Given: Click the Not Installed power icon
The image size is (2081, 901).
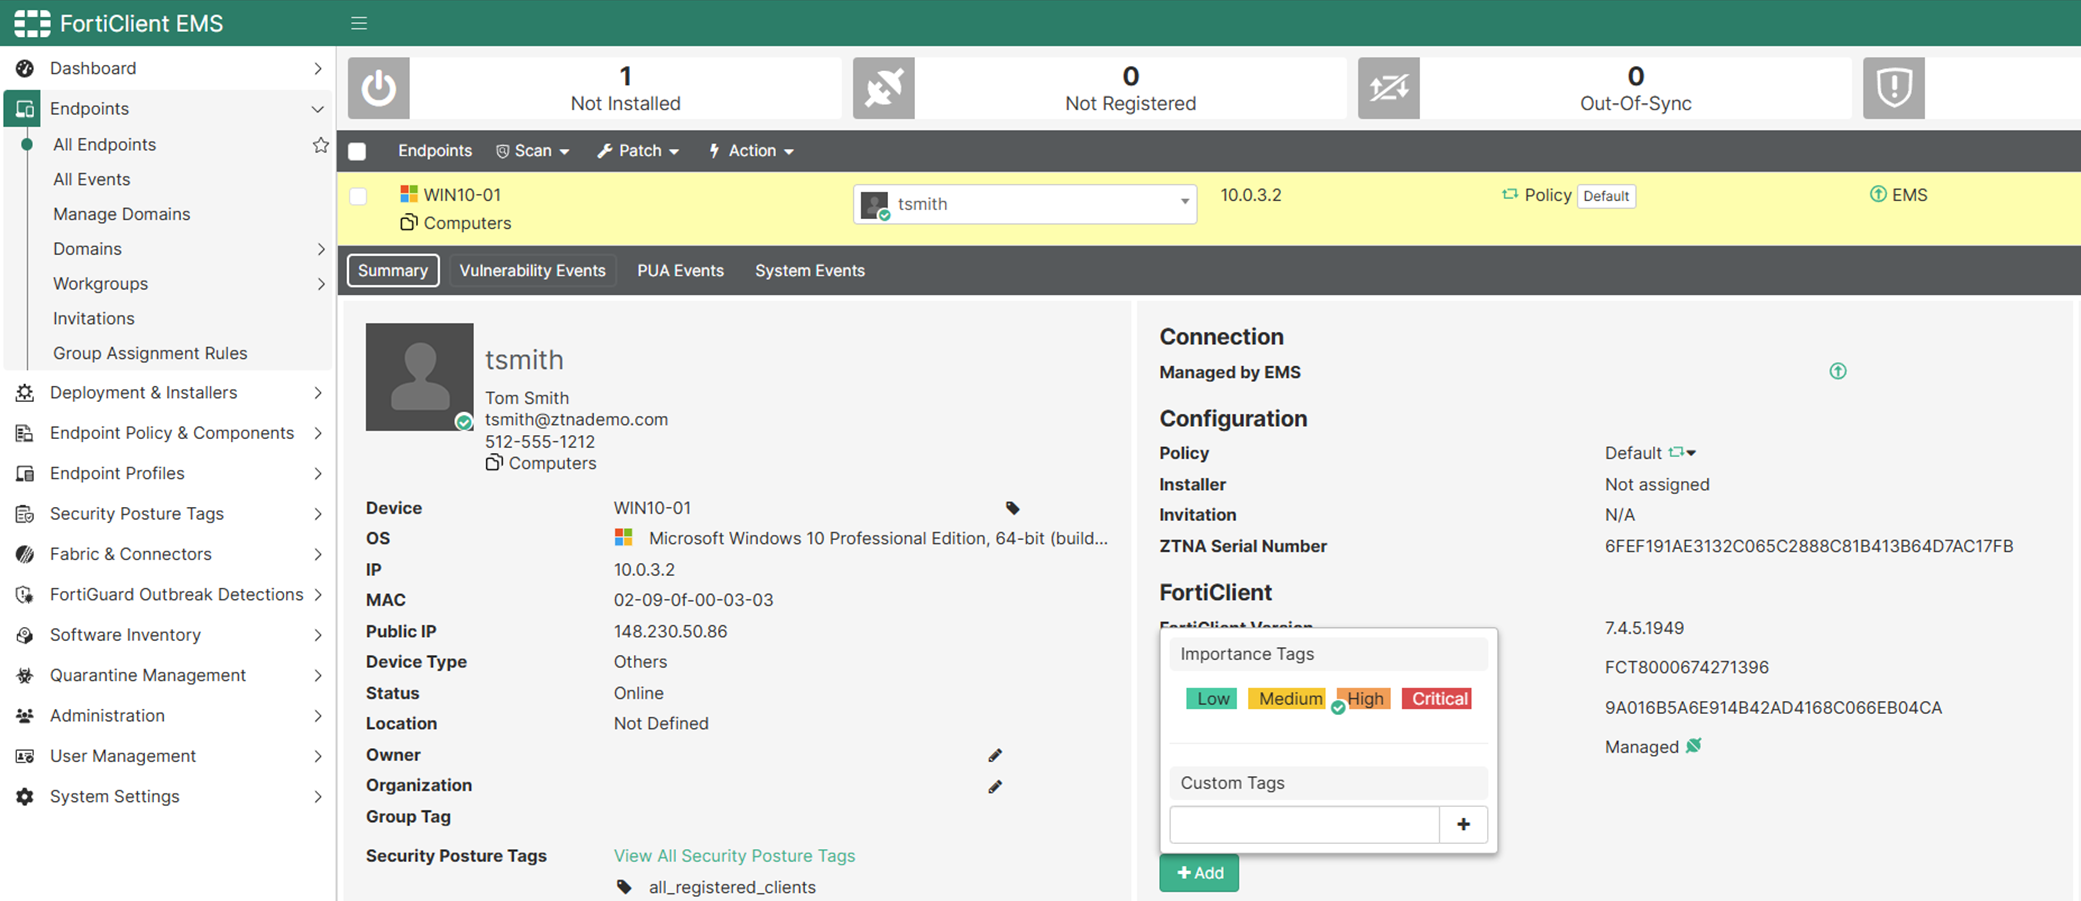Looking at the screenshot, I should [x=379, y=88].
